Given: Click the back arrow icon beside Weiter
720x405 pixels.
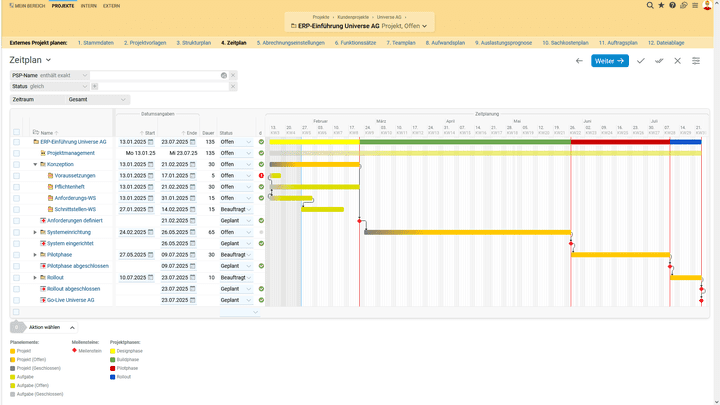Looking at the screenshot, I should 579,61.
